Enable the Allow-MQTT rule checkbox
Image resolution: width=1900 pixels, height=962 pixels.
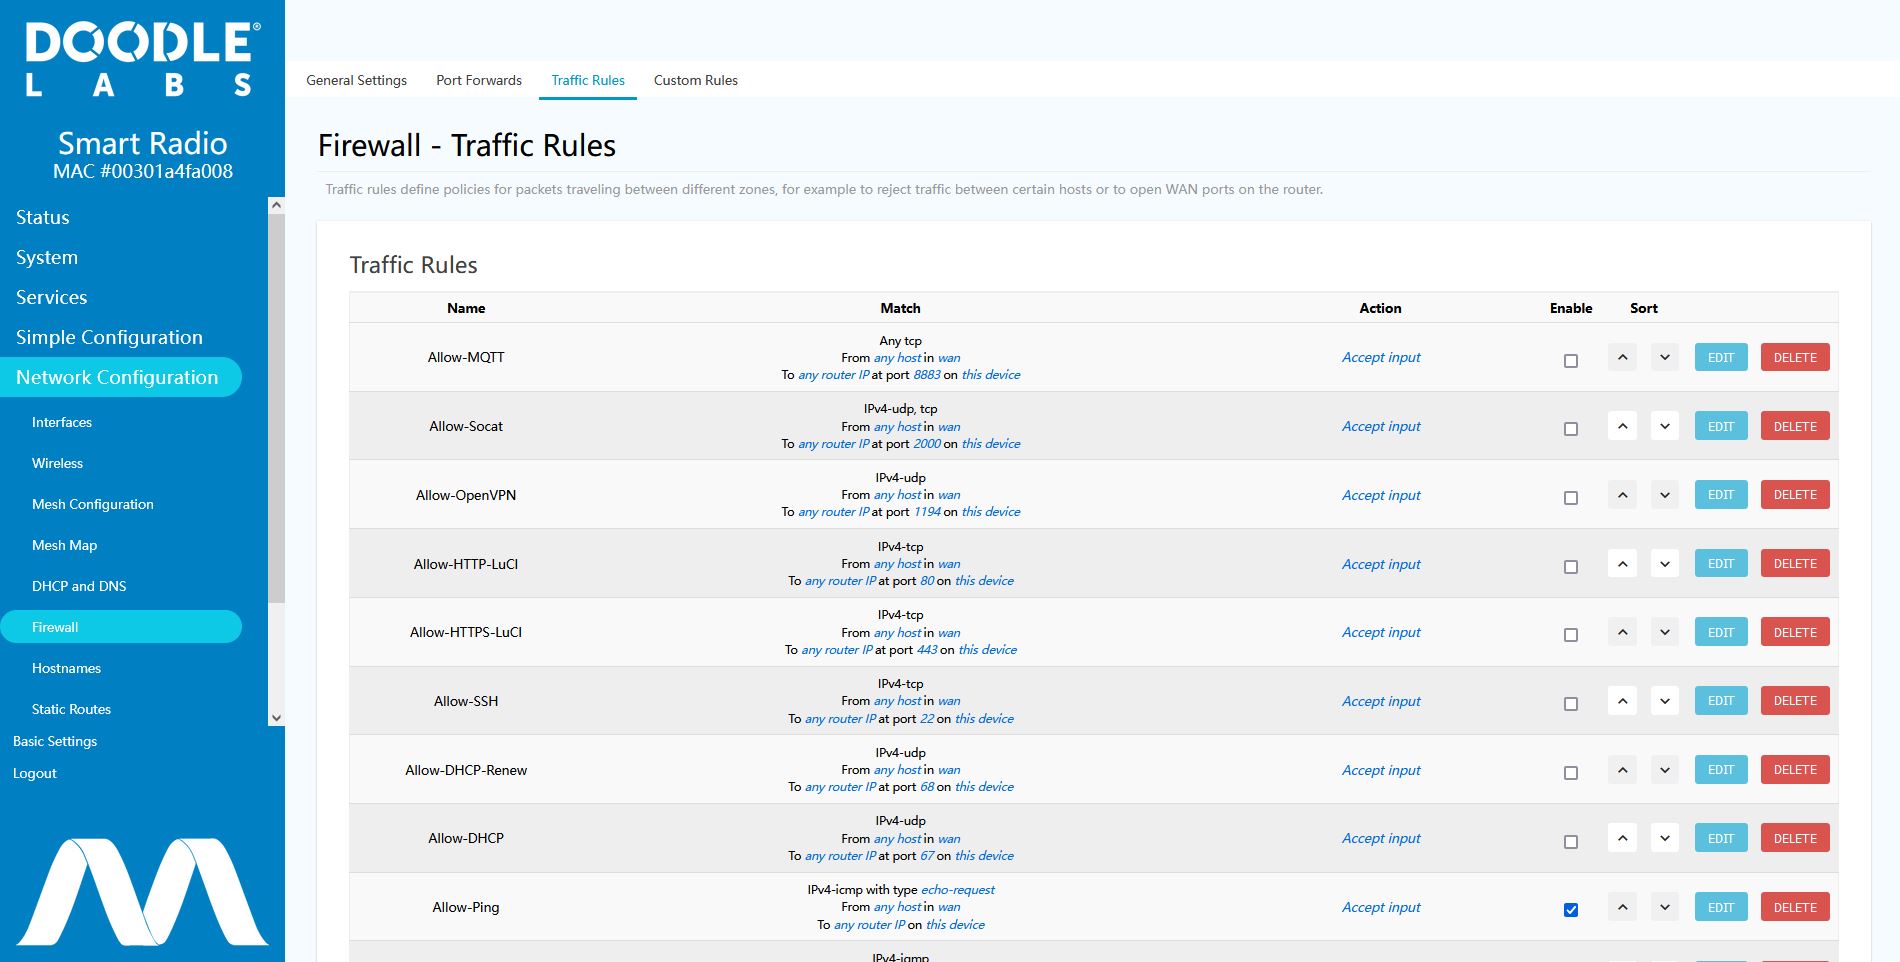point(1571,360)
